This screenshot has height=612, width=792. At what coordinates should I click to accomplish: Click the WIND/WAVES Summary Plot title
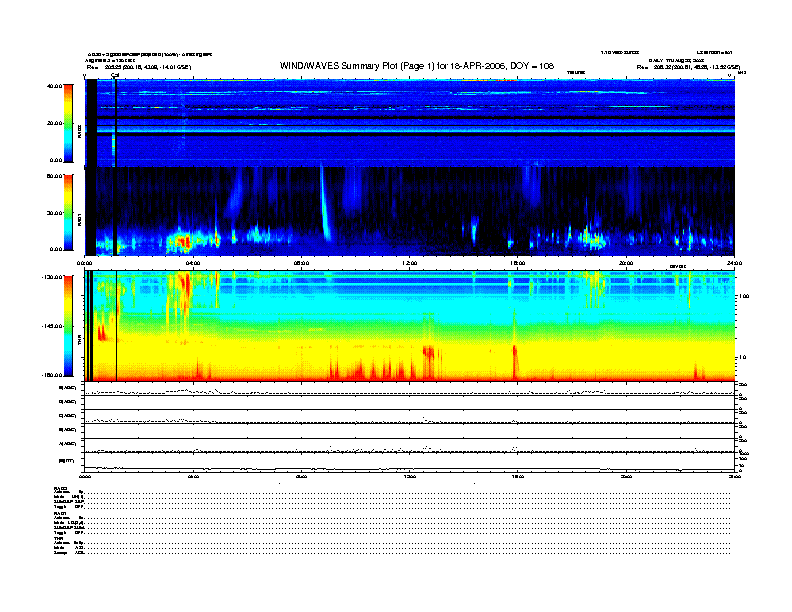[x=417, y=66]
